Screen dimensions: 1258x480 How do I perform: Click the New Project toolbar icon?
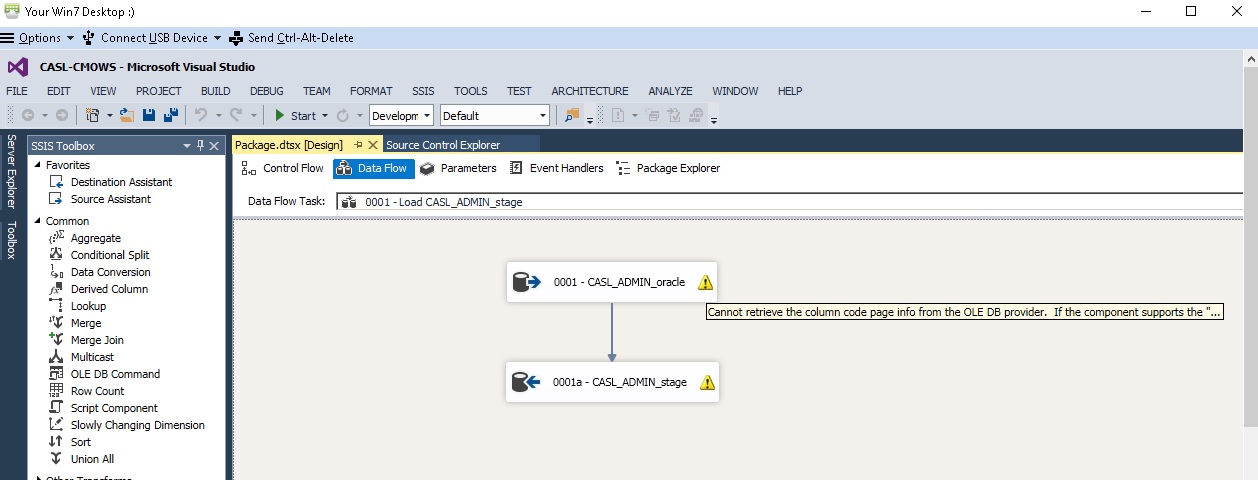click(94, 115)
